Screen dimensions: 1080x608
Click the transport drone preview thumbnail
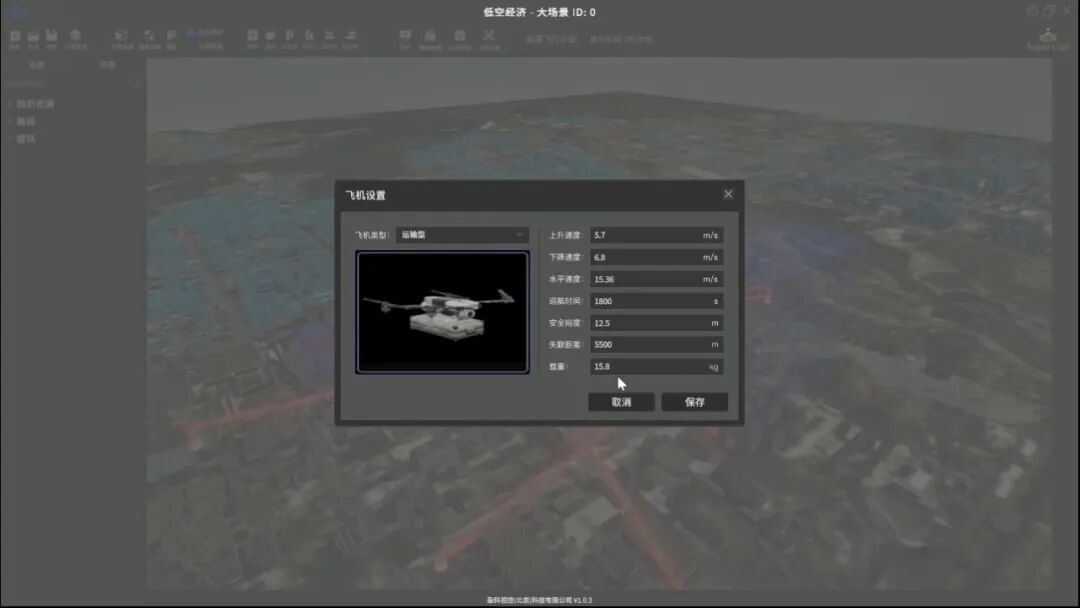coord(442,311)
